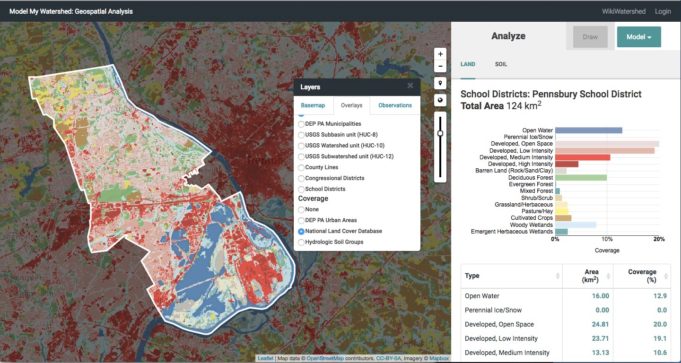Open the WikiWatershed link

624,12
